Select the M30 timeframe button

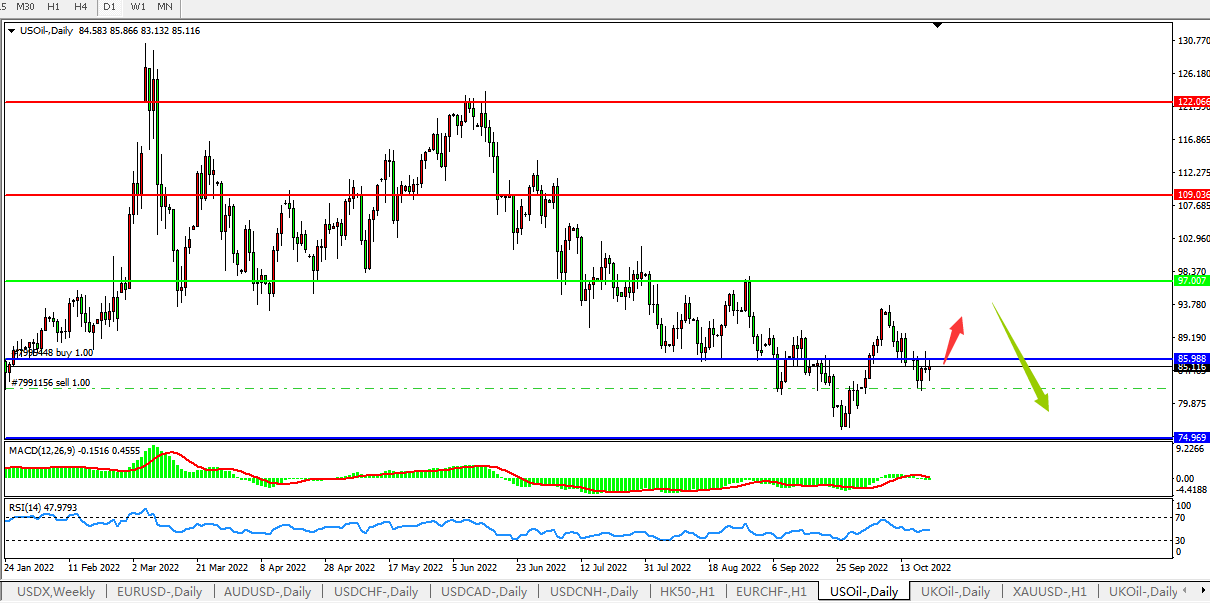coord(26,7)
